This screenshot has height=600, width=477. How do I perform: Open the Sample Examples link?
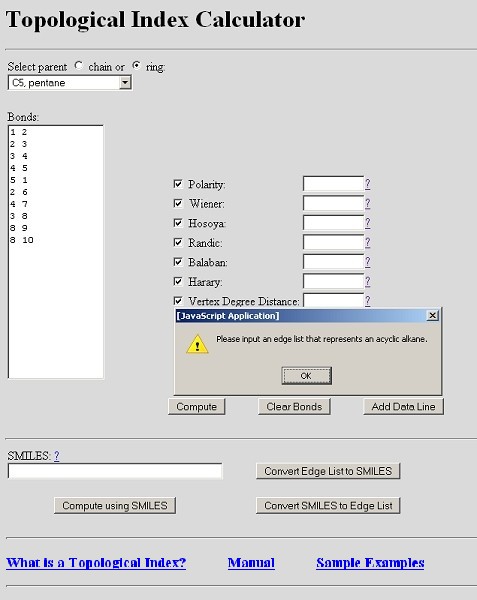(370, 562)
